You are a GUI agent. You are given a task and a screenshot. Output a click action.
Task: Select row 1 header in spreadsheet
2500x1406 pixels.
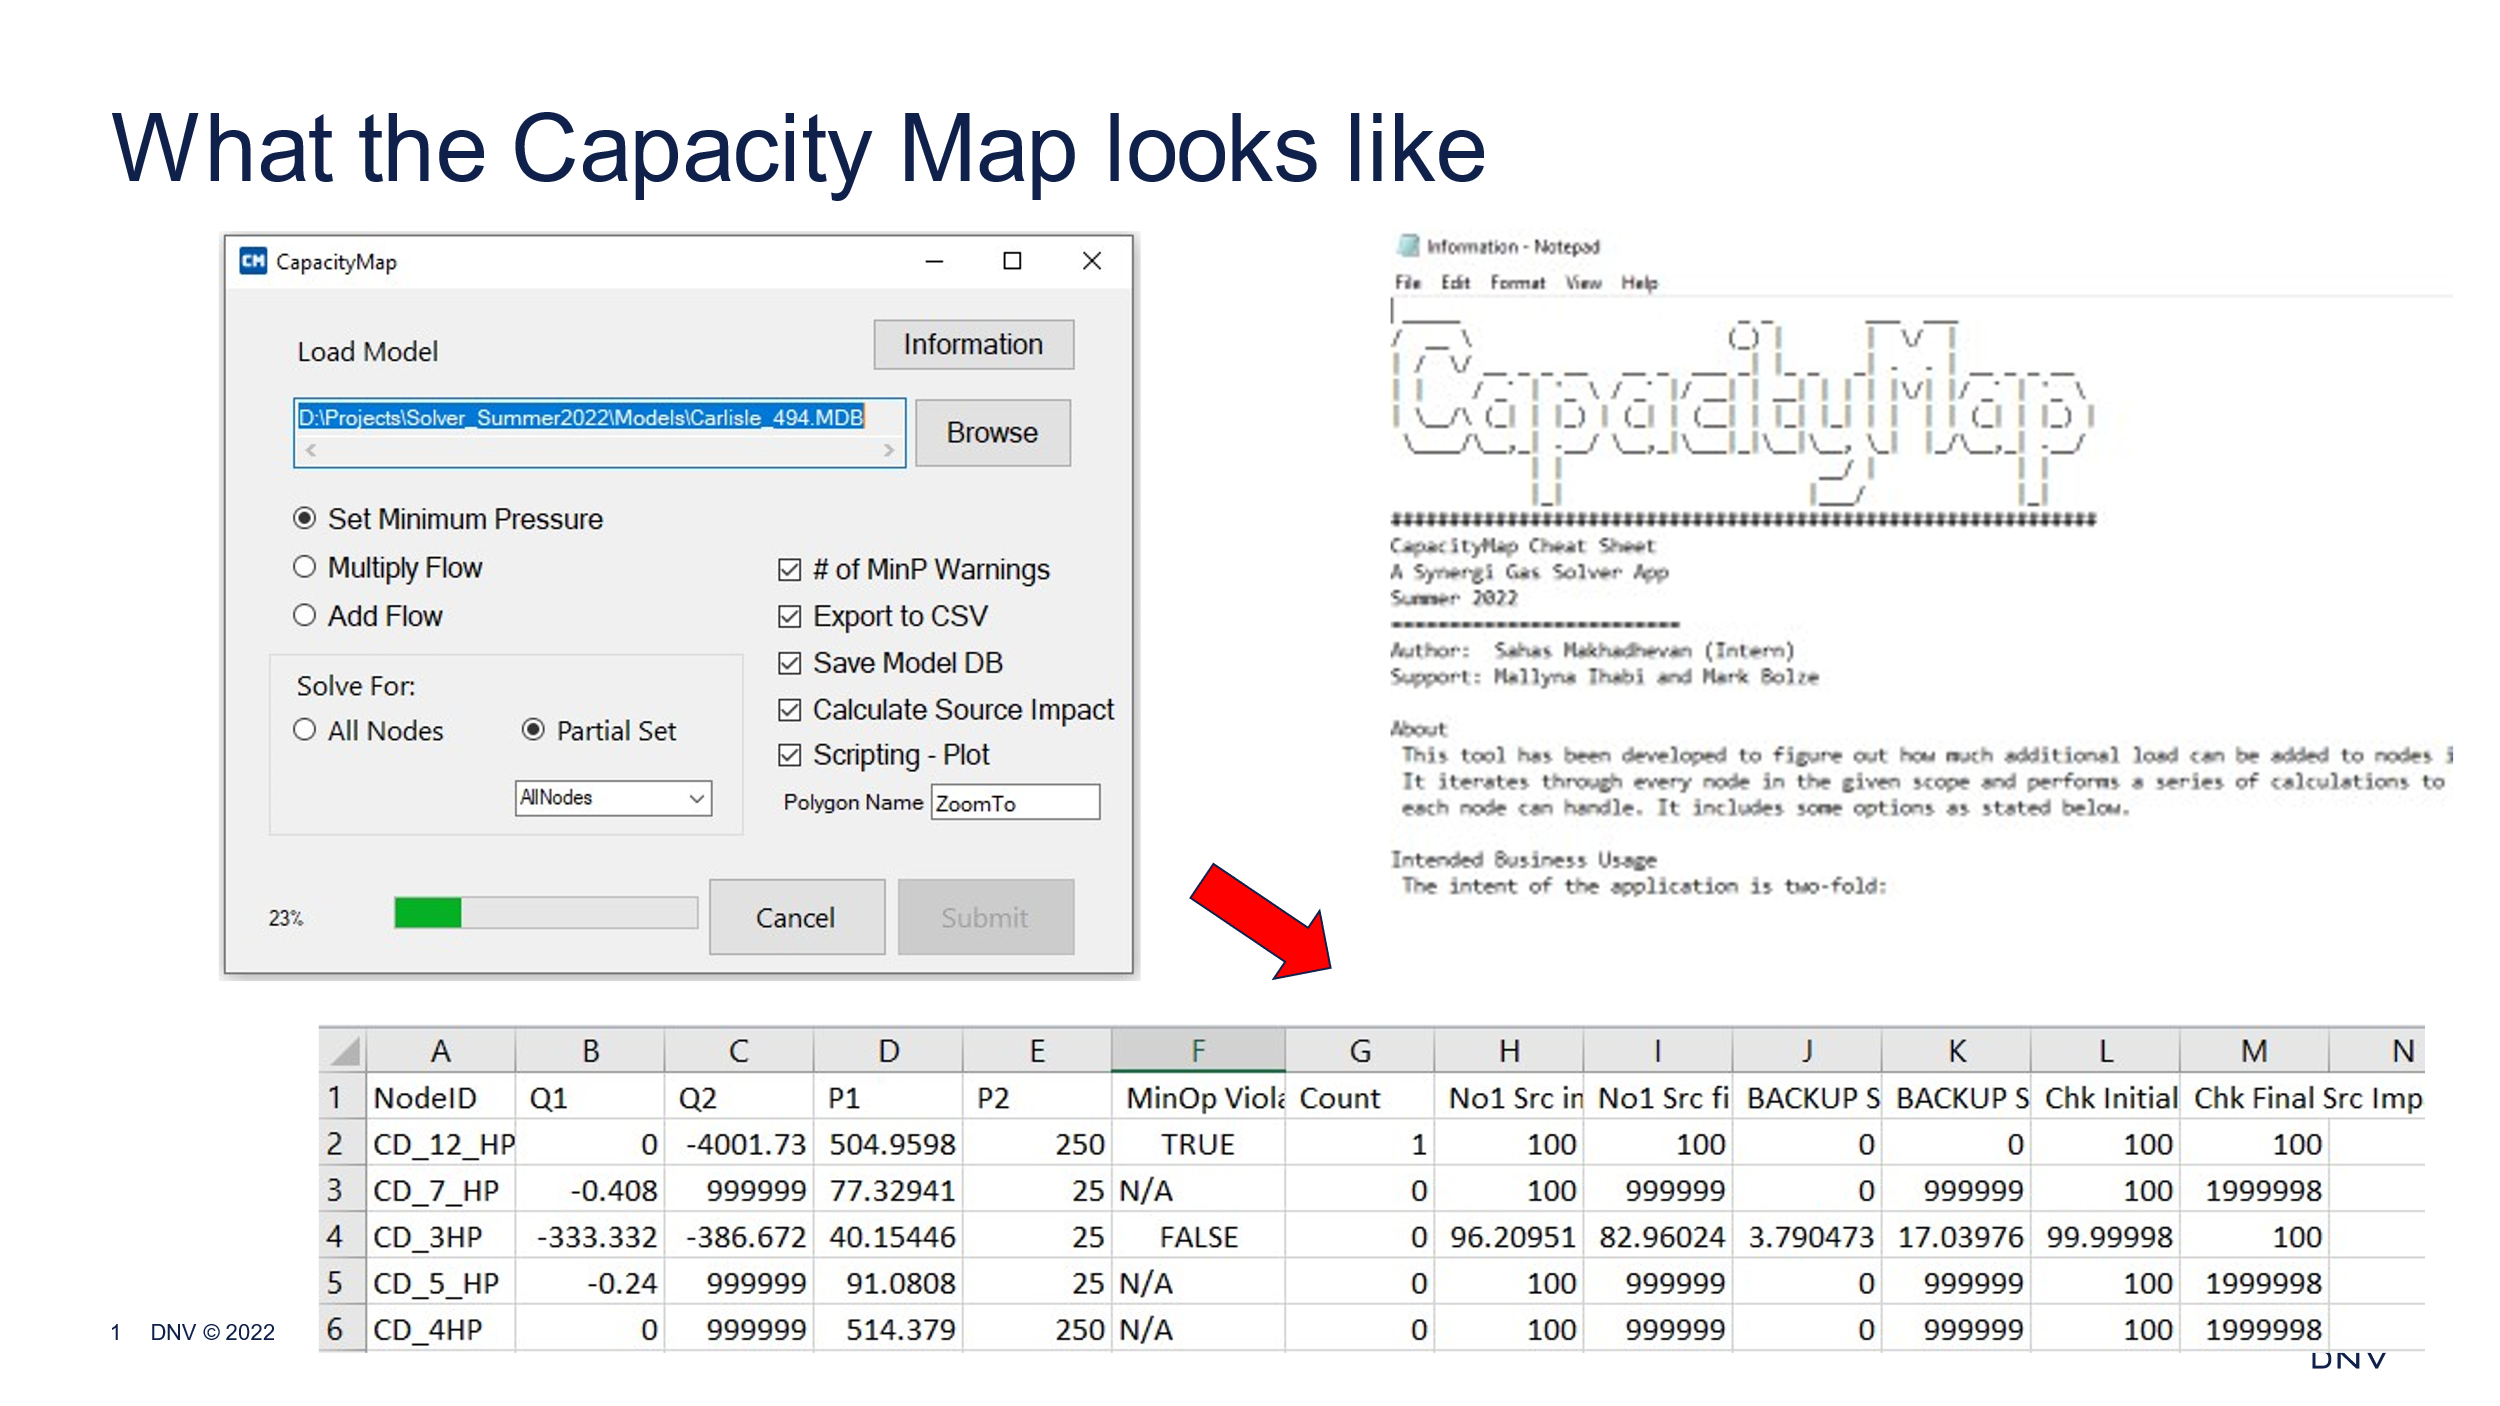[x=342, y=1098]
